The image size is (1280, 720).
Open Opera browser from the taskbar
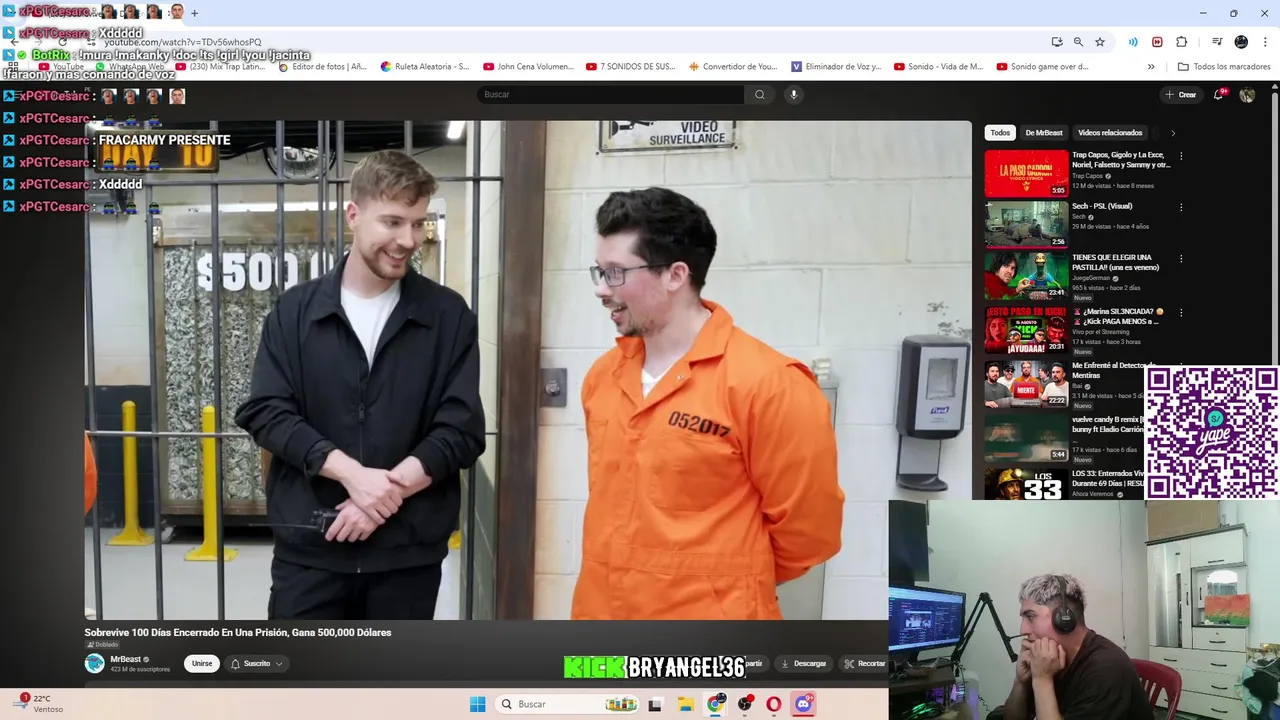click(774, 704)
